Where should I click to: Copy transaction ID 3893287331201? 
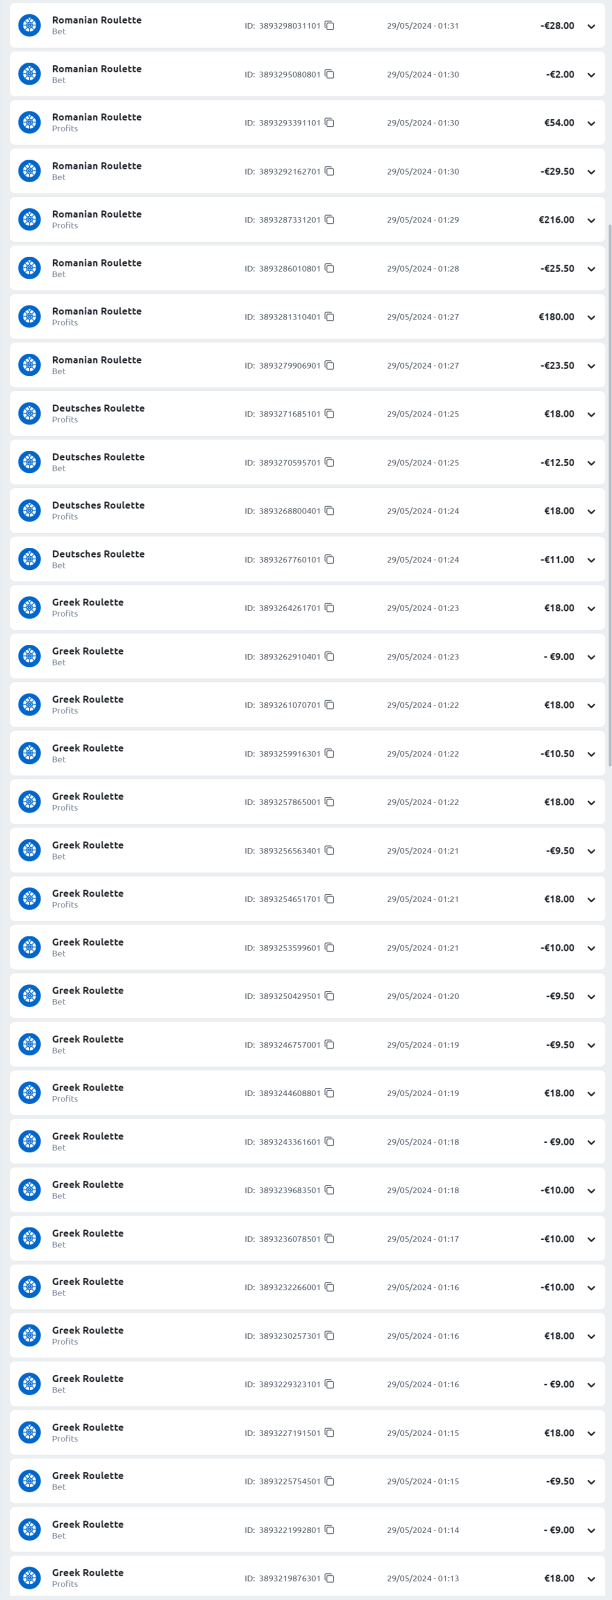pos(330,220)
